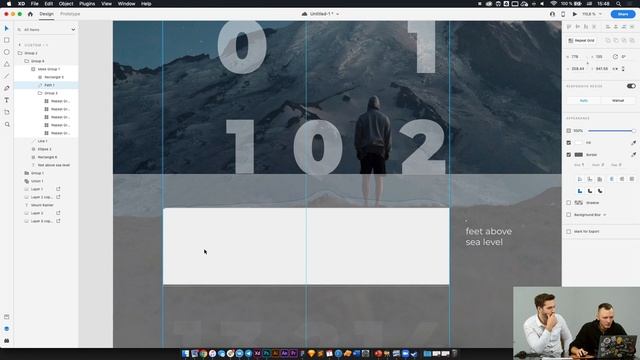
Task: Toggle the Responsive Resize switch
Action: pos(631,86)
